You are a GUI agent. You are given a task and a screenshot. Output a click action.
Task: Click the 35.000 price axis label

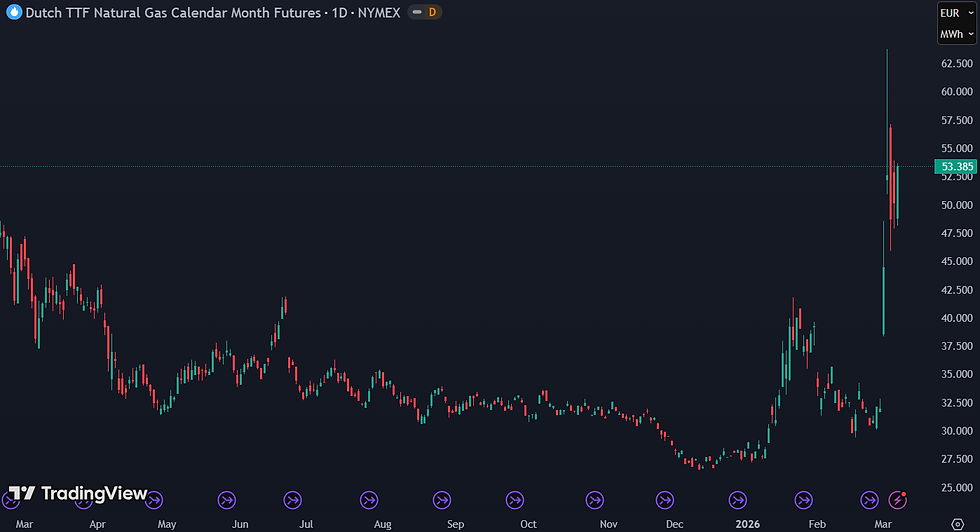[957, 374]
